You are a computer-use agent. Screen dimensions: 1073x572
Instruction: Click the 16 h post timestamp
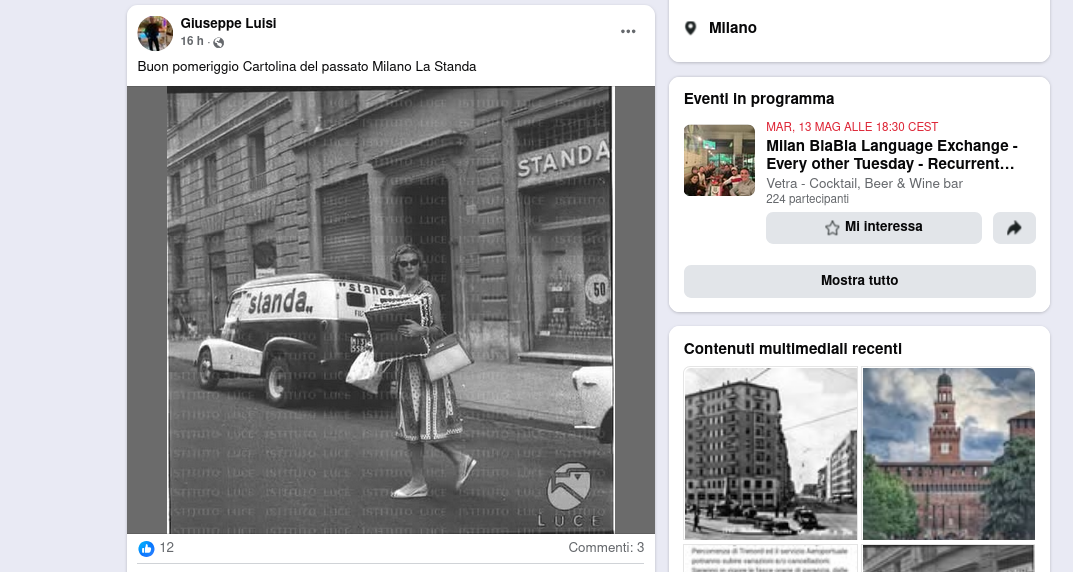[192, 41]
